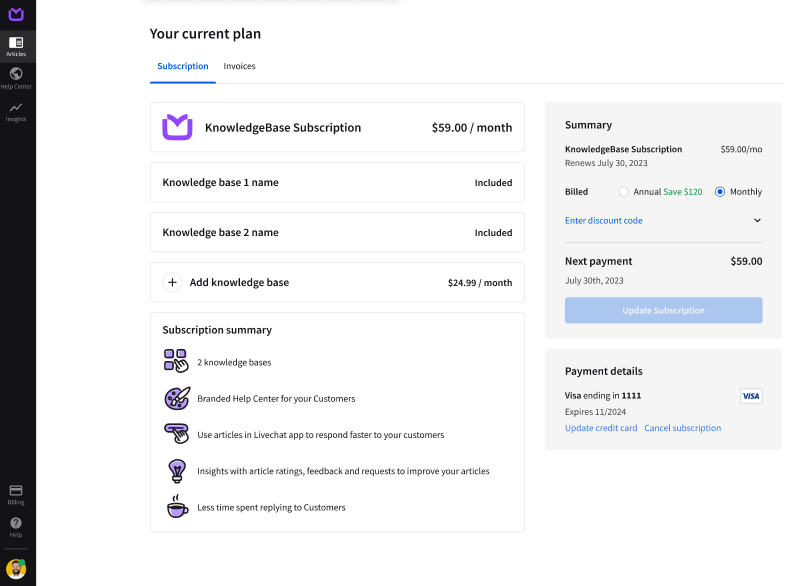The width and height of the screenshot is (798, 586).
Task: Click the 'Next payment' heading
Action: [598, 261]
